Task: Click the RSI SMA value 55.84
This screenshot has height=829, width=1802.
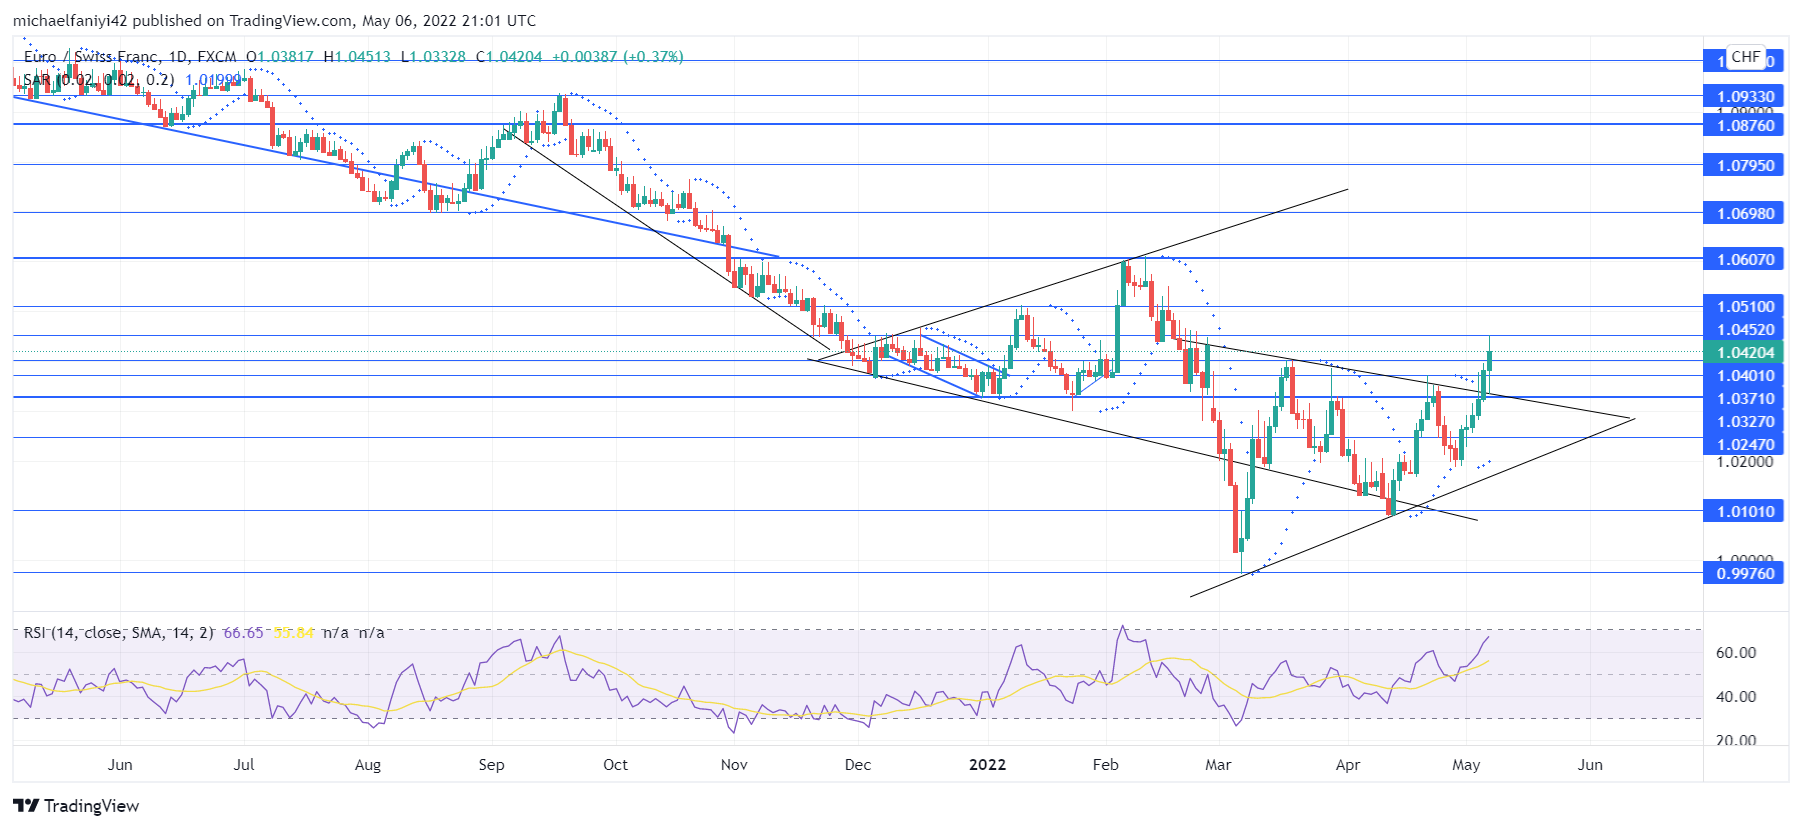Action: click(x=294, y=633)
